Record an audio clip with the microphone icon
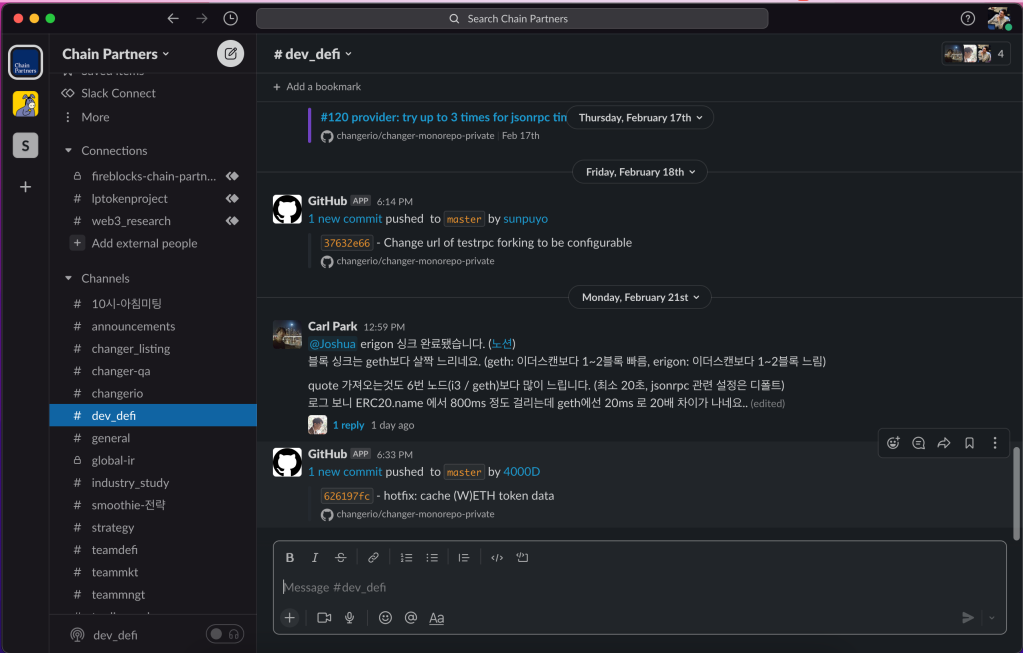 coord(350,618)
